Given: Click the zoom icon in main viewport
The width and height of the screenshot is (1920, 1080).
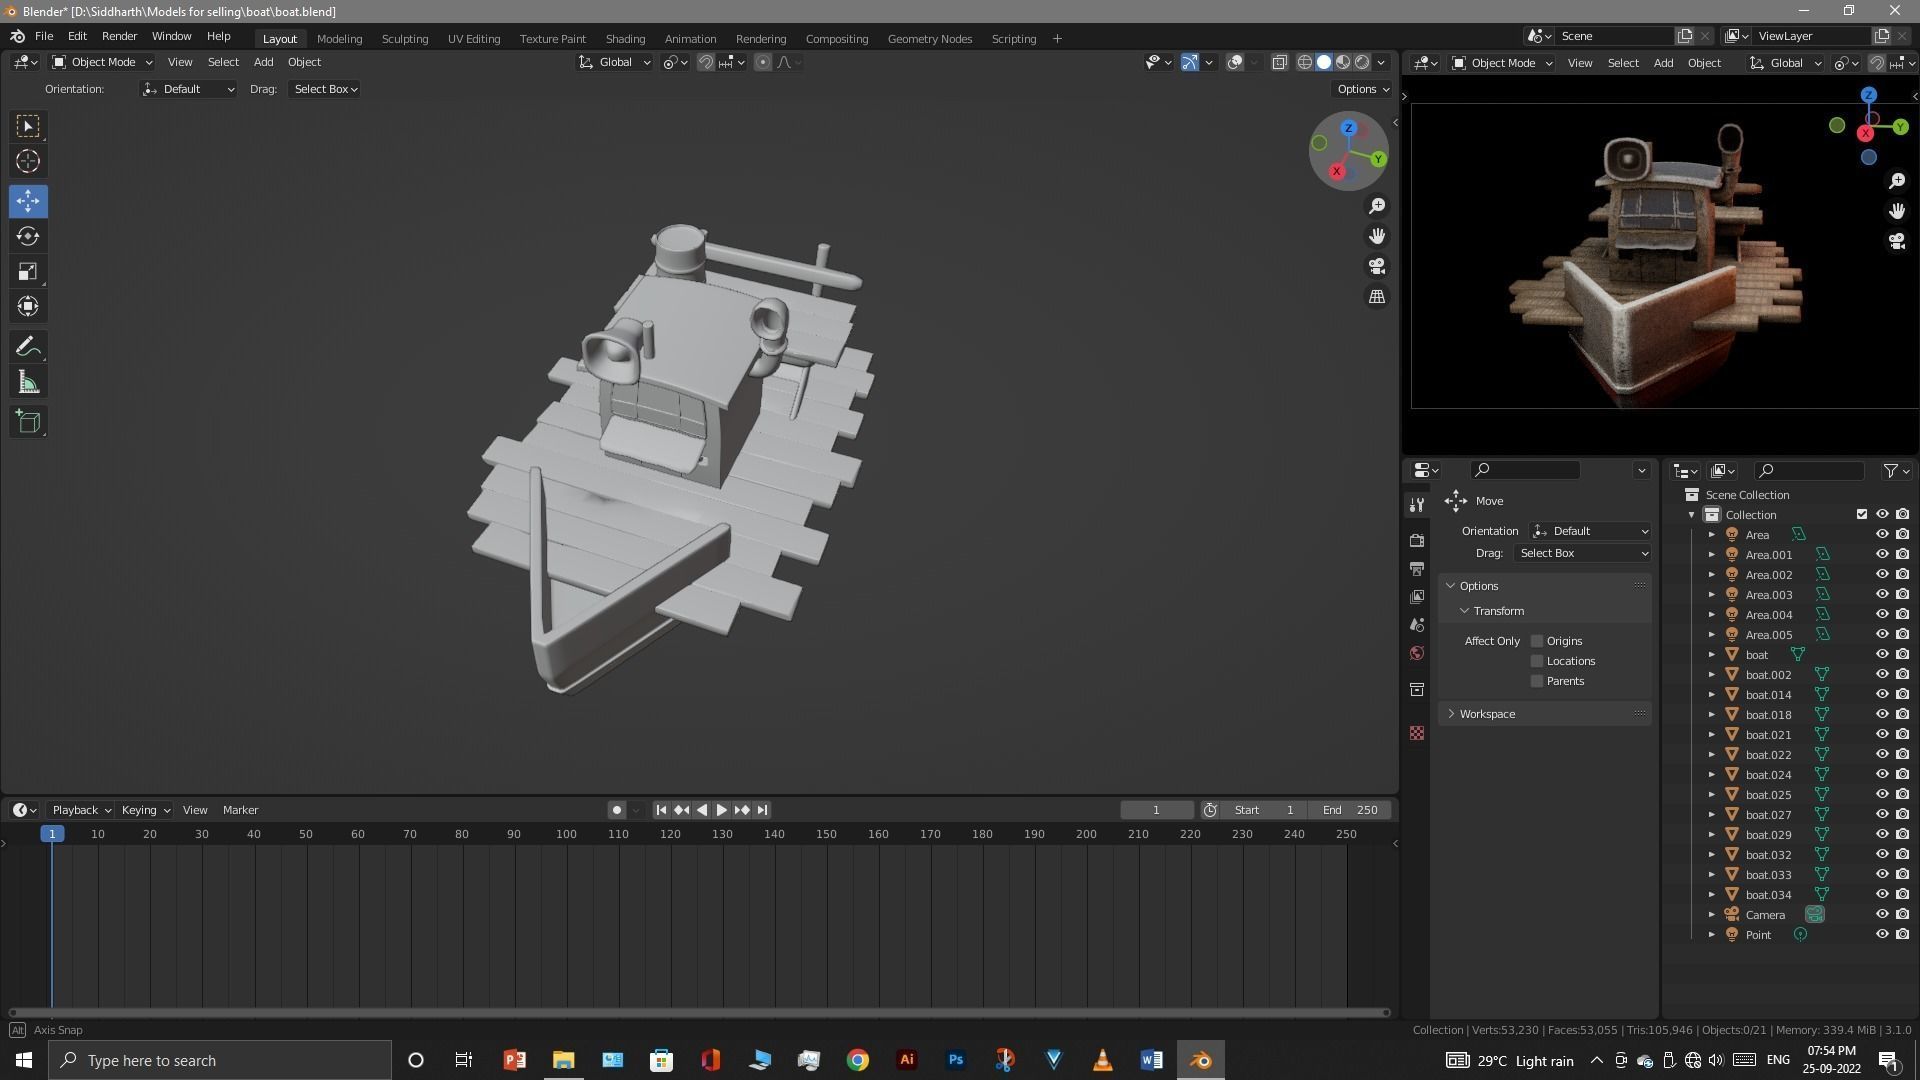Looking at the screenshot, I should pos(1377,205).
